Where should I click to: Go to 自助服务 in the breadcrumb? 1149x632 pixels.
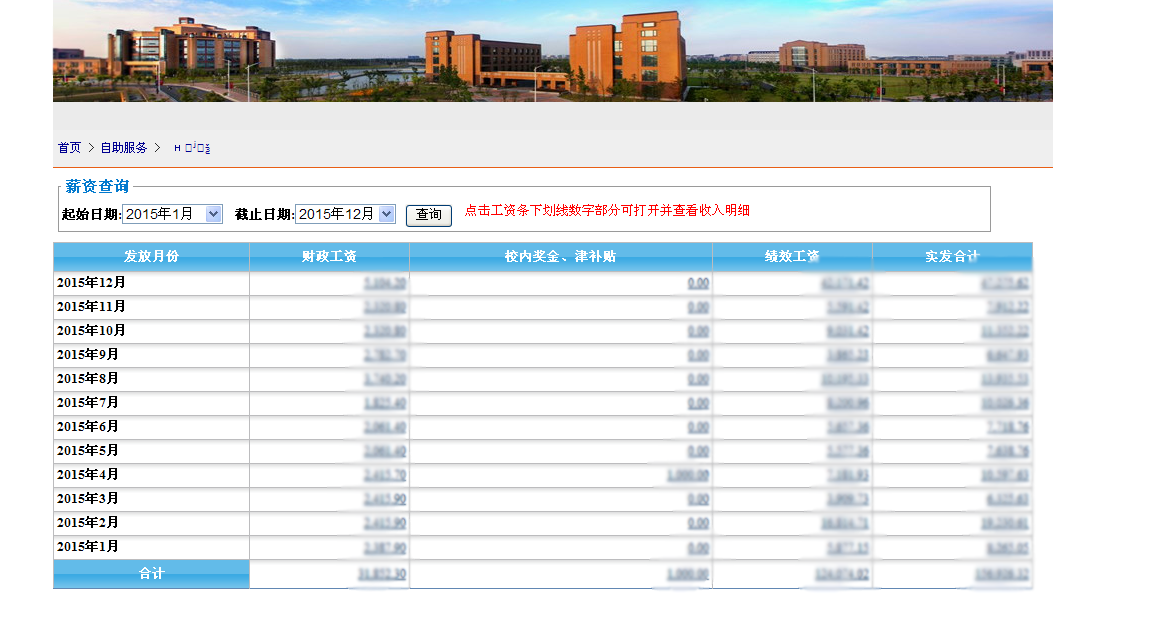(x=123, y=148)
